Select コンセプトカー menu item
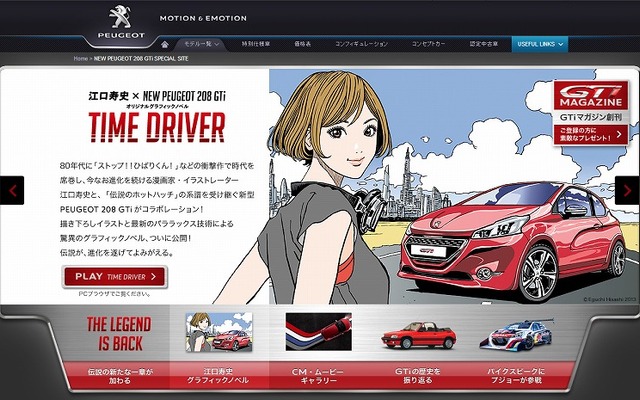640x400 pixels. point(428,44)
